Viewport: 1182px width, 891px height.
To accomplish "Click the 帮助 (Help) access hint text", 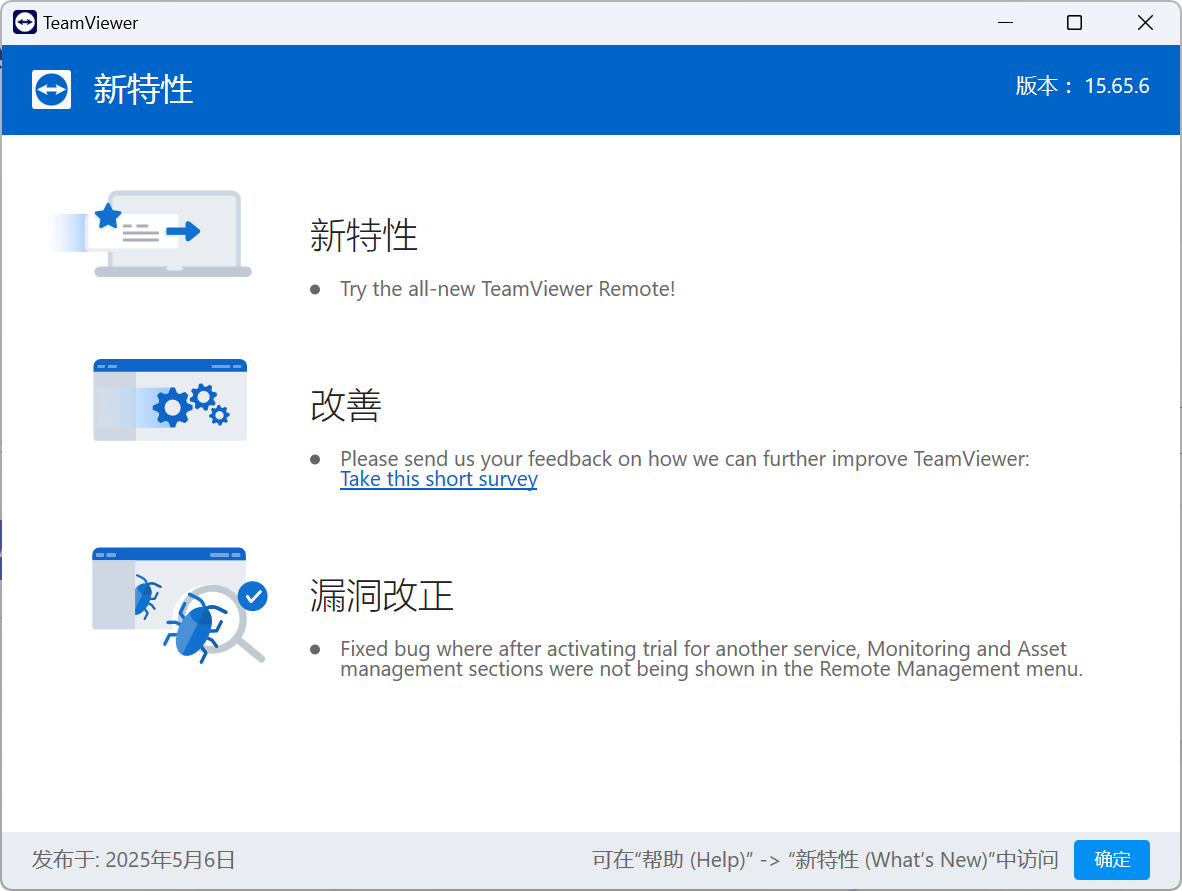I will [x=824, y=860].
